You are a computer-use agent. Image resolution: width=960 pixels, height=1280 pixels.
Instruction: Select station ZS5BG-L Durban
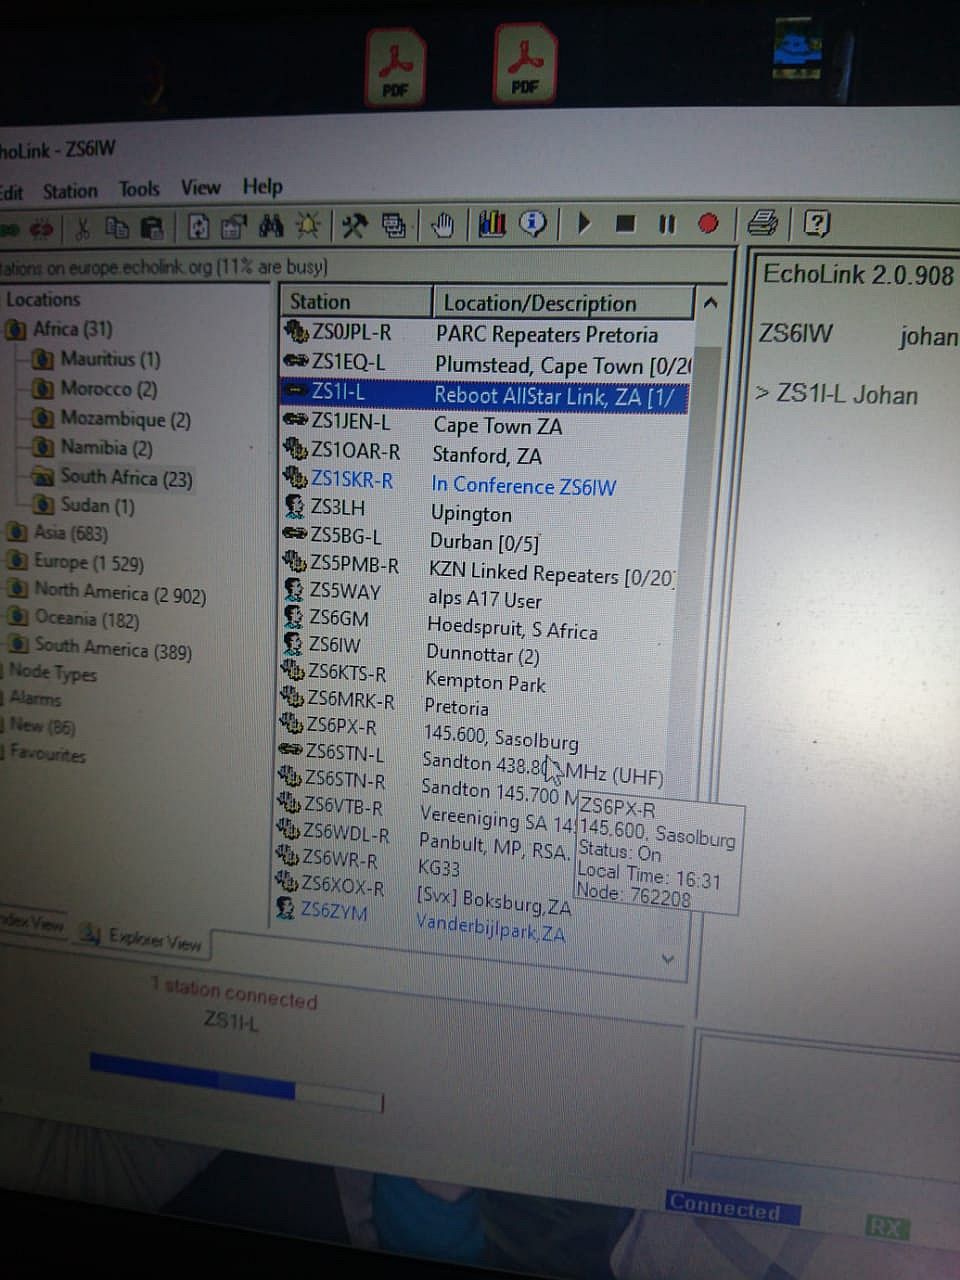[483, 539]
